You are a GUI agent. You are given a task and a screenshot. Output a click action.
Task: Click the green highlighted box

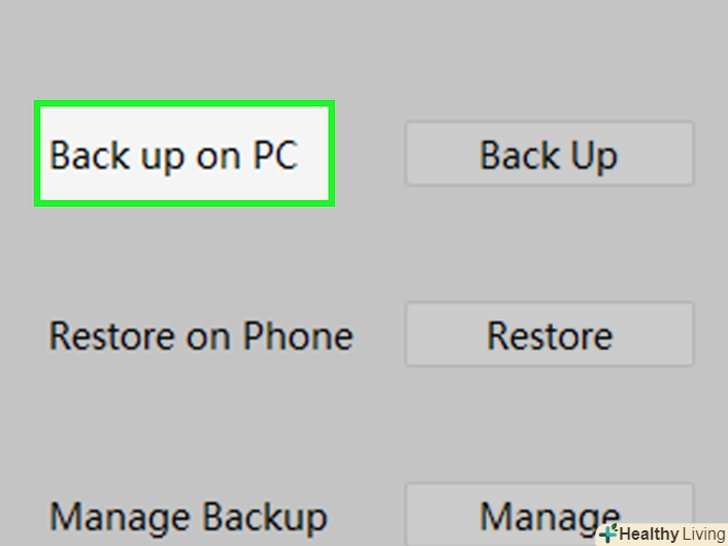[184, 154]
